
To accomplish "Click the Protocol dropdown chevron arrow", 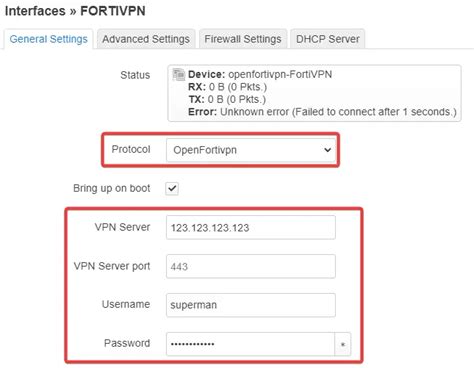I will pos(327,150).
